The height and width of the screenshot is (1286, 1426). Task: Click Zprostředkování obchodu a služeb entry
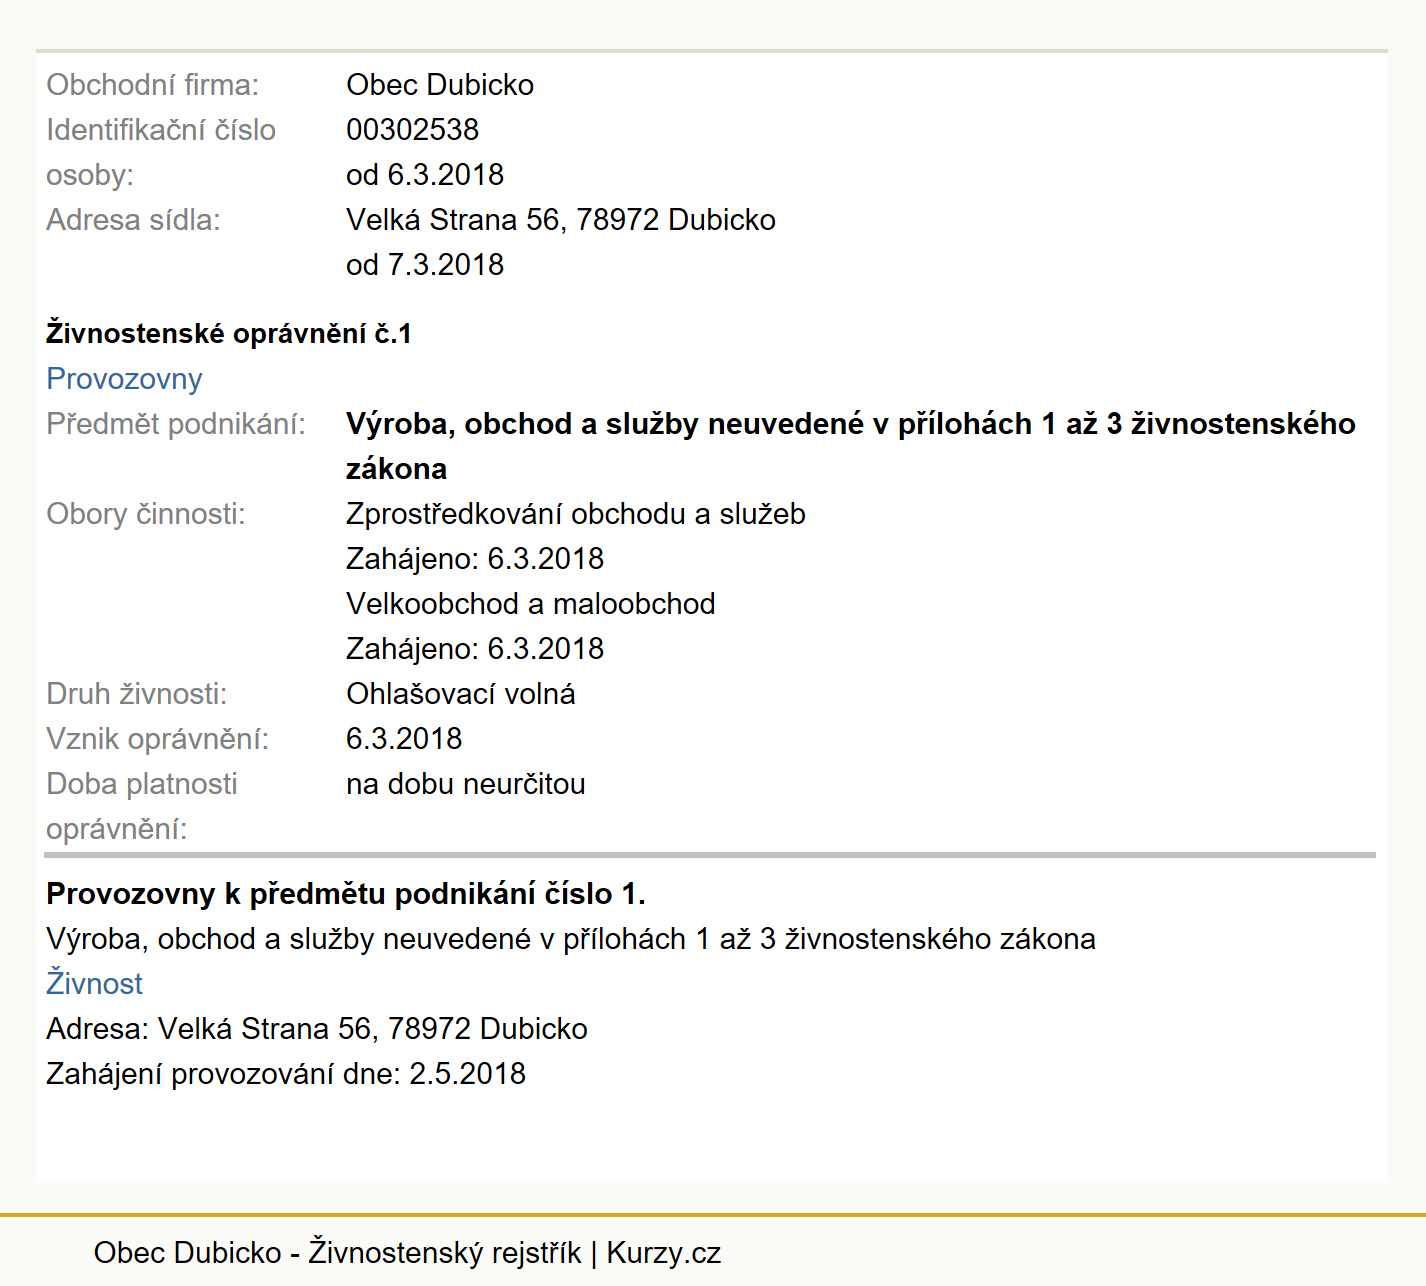[x=576, y=514]
